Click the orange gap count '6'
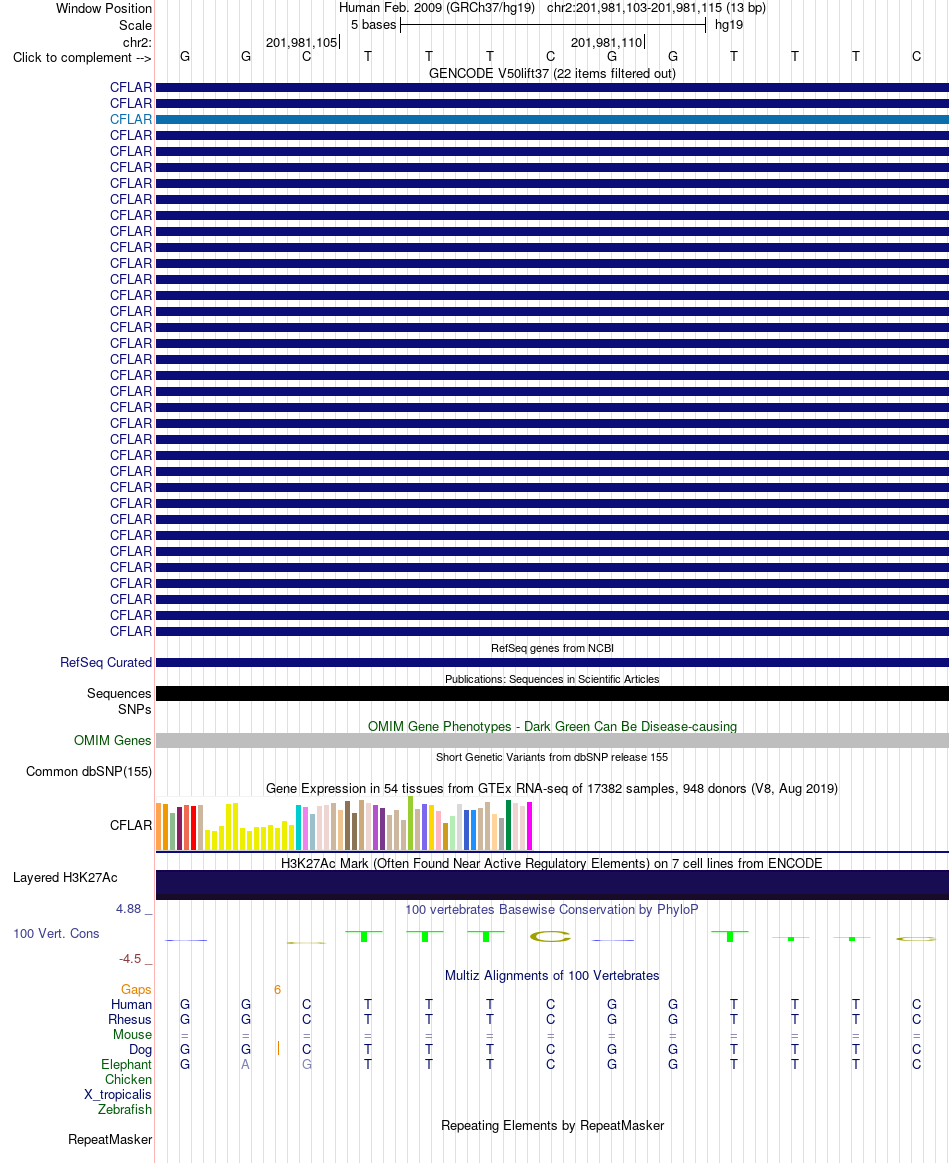 coord(277,989)
